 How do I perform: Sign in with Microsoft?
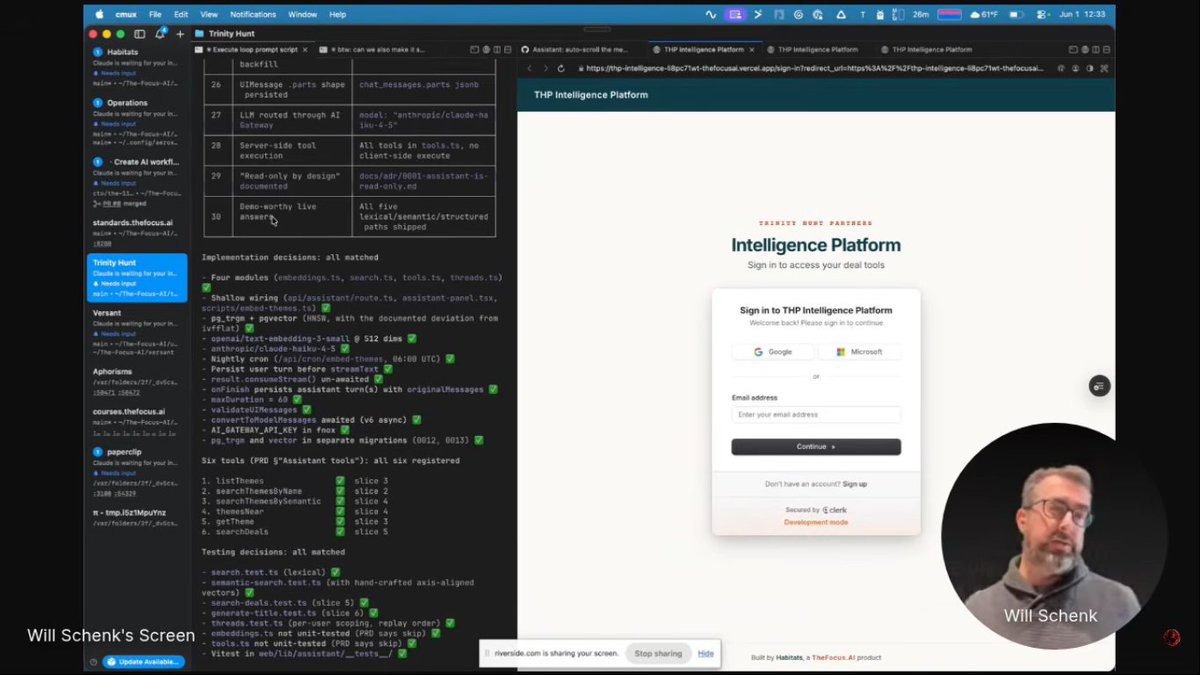[859, 352]
